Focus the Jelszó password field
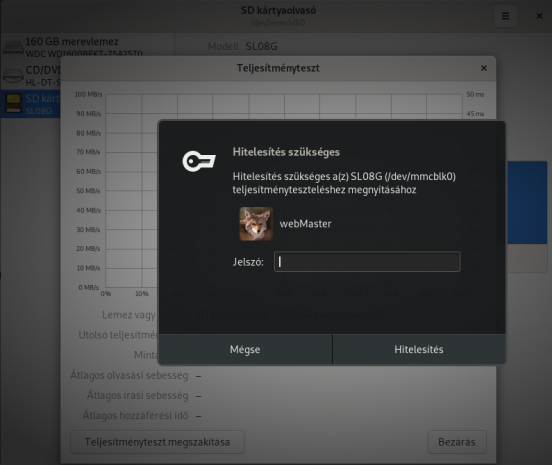This screenshot has height=465, width=552. coord(367,262)
